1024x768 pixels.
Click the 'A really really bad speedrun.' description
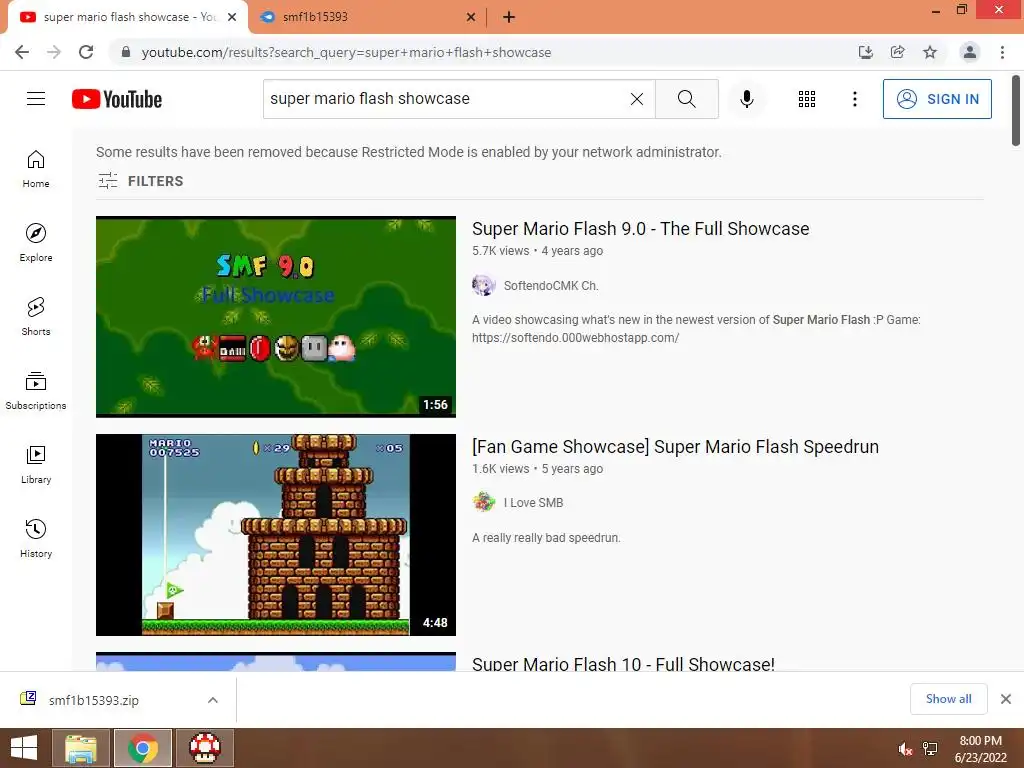[x=546, y=537]
